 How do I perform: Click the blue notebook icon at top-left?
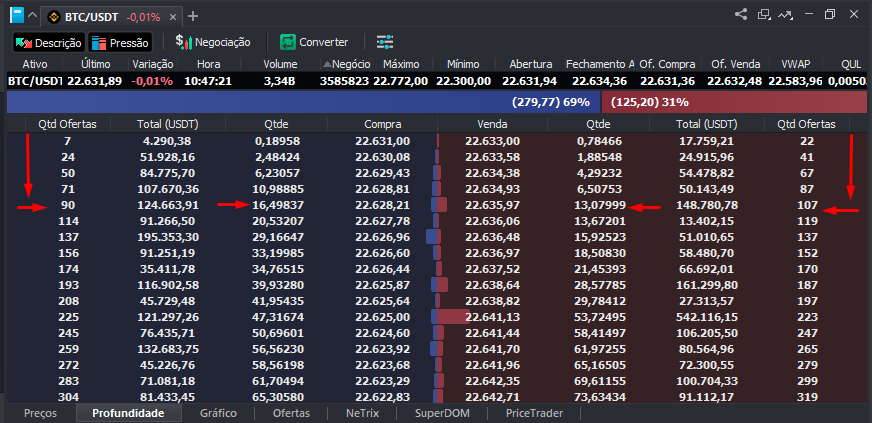pyautogui.click(x=17, y=15)
